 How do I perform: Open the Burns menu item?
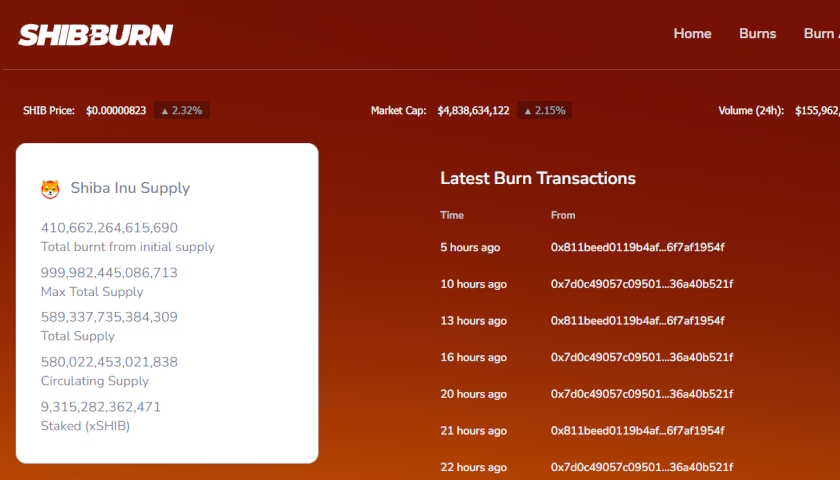pyautogui.click(x=758, y=33)
